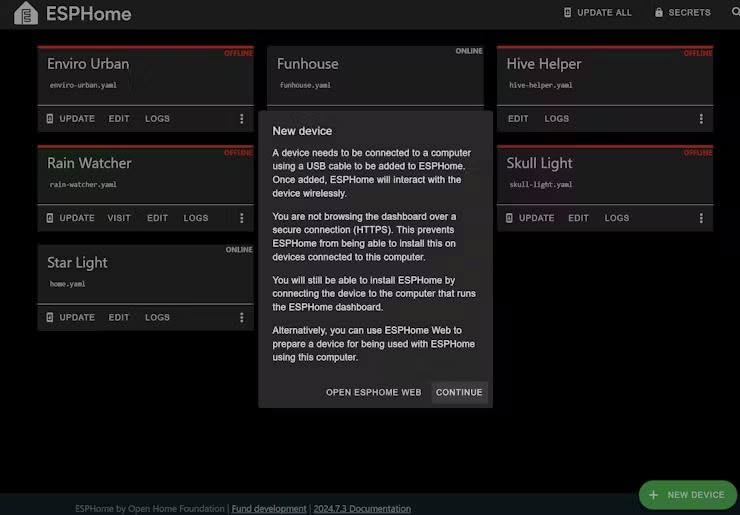This screenshot has width=740, height=515.
Task: Click the search magnifier icon
Action: (x=735, y=12)
